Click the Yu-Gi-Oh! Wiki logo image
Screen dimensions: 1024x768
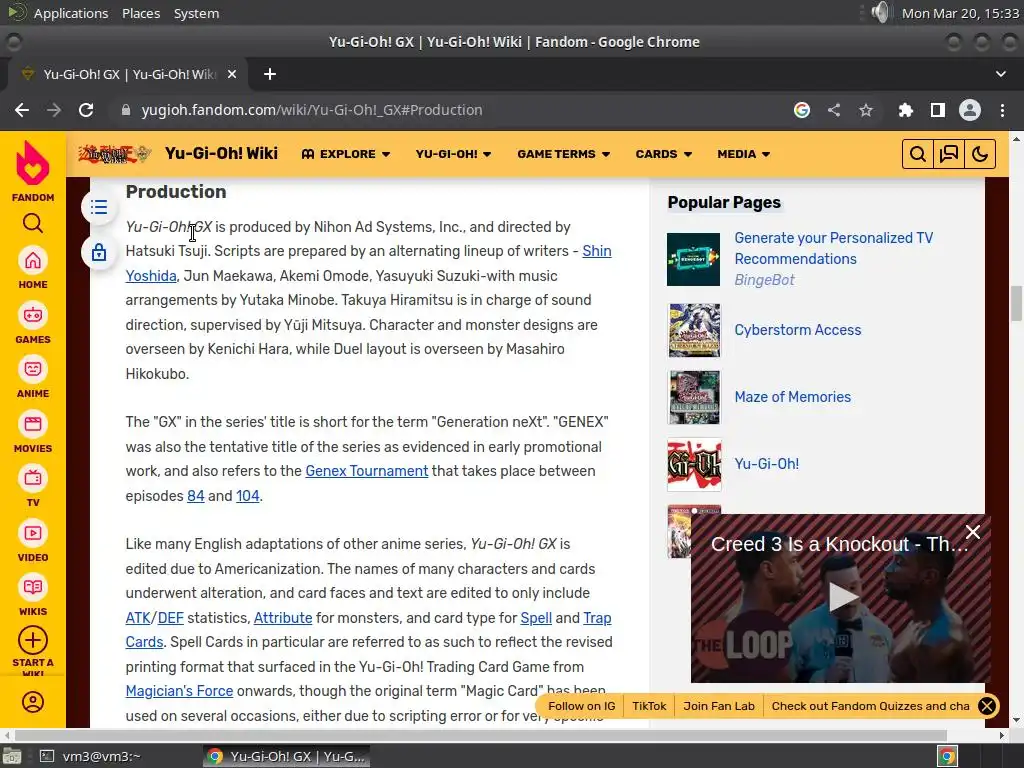(115, 154)
